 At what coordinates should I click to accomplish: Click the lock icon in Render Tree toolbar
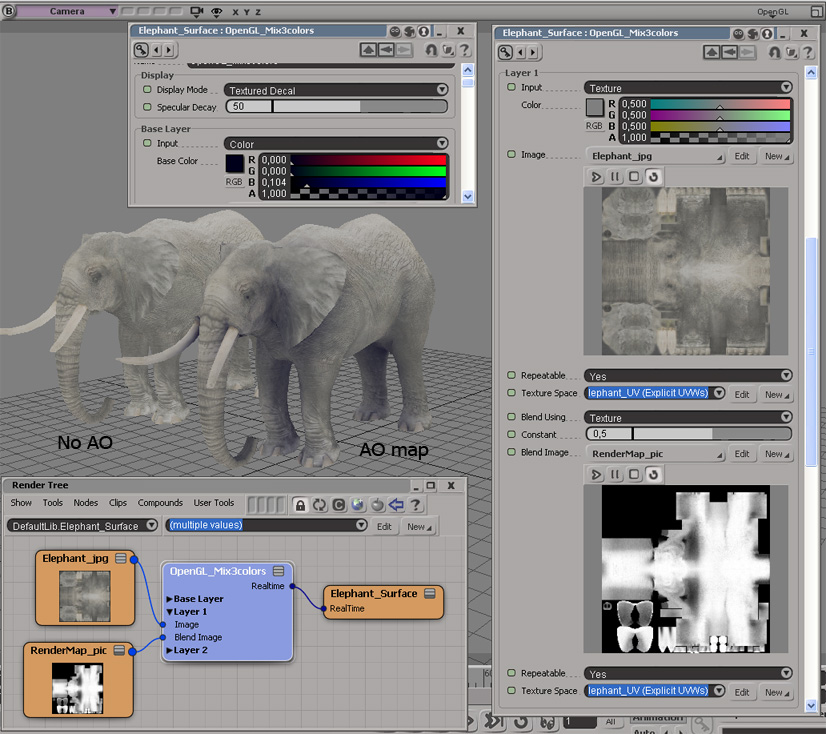click(x=300, y=505)
